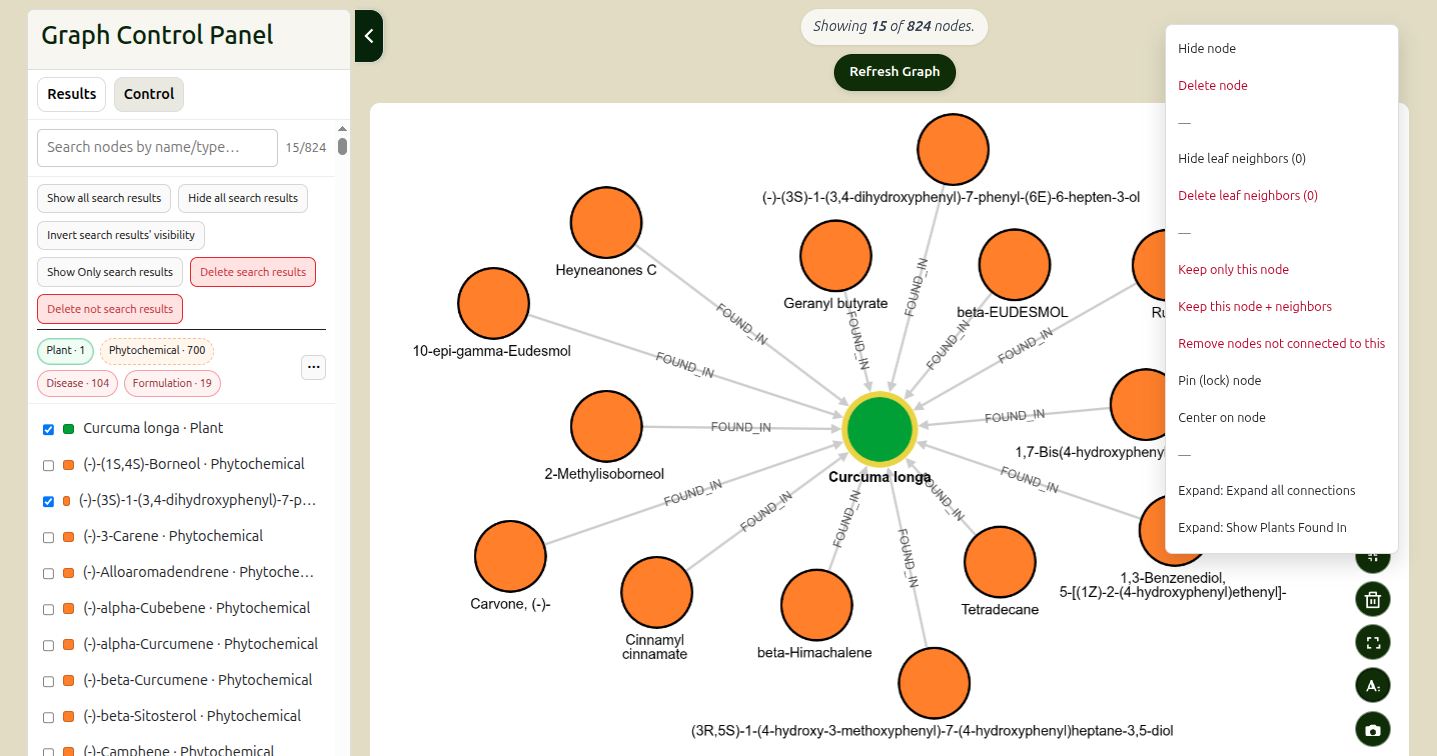This screenshot has width=1437, height=756.
Task: Click the trash delete icon button
Action: [1373, 599]
